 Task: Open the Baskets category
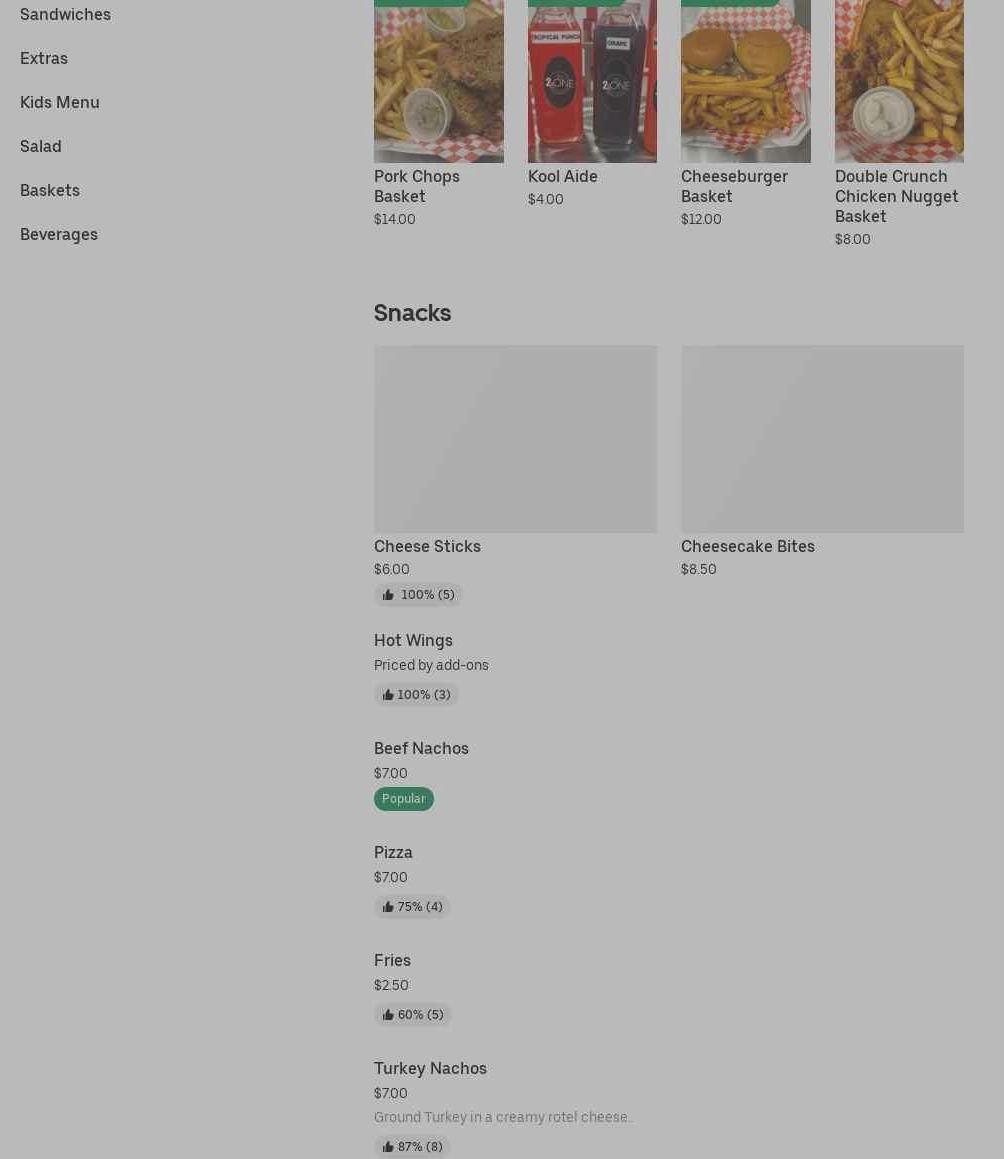point(50,190)
